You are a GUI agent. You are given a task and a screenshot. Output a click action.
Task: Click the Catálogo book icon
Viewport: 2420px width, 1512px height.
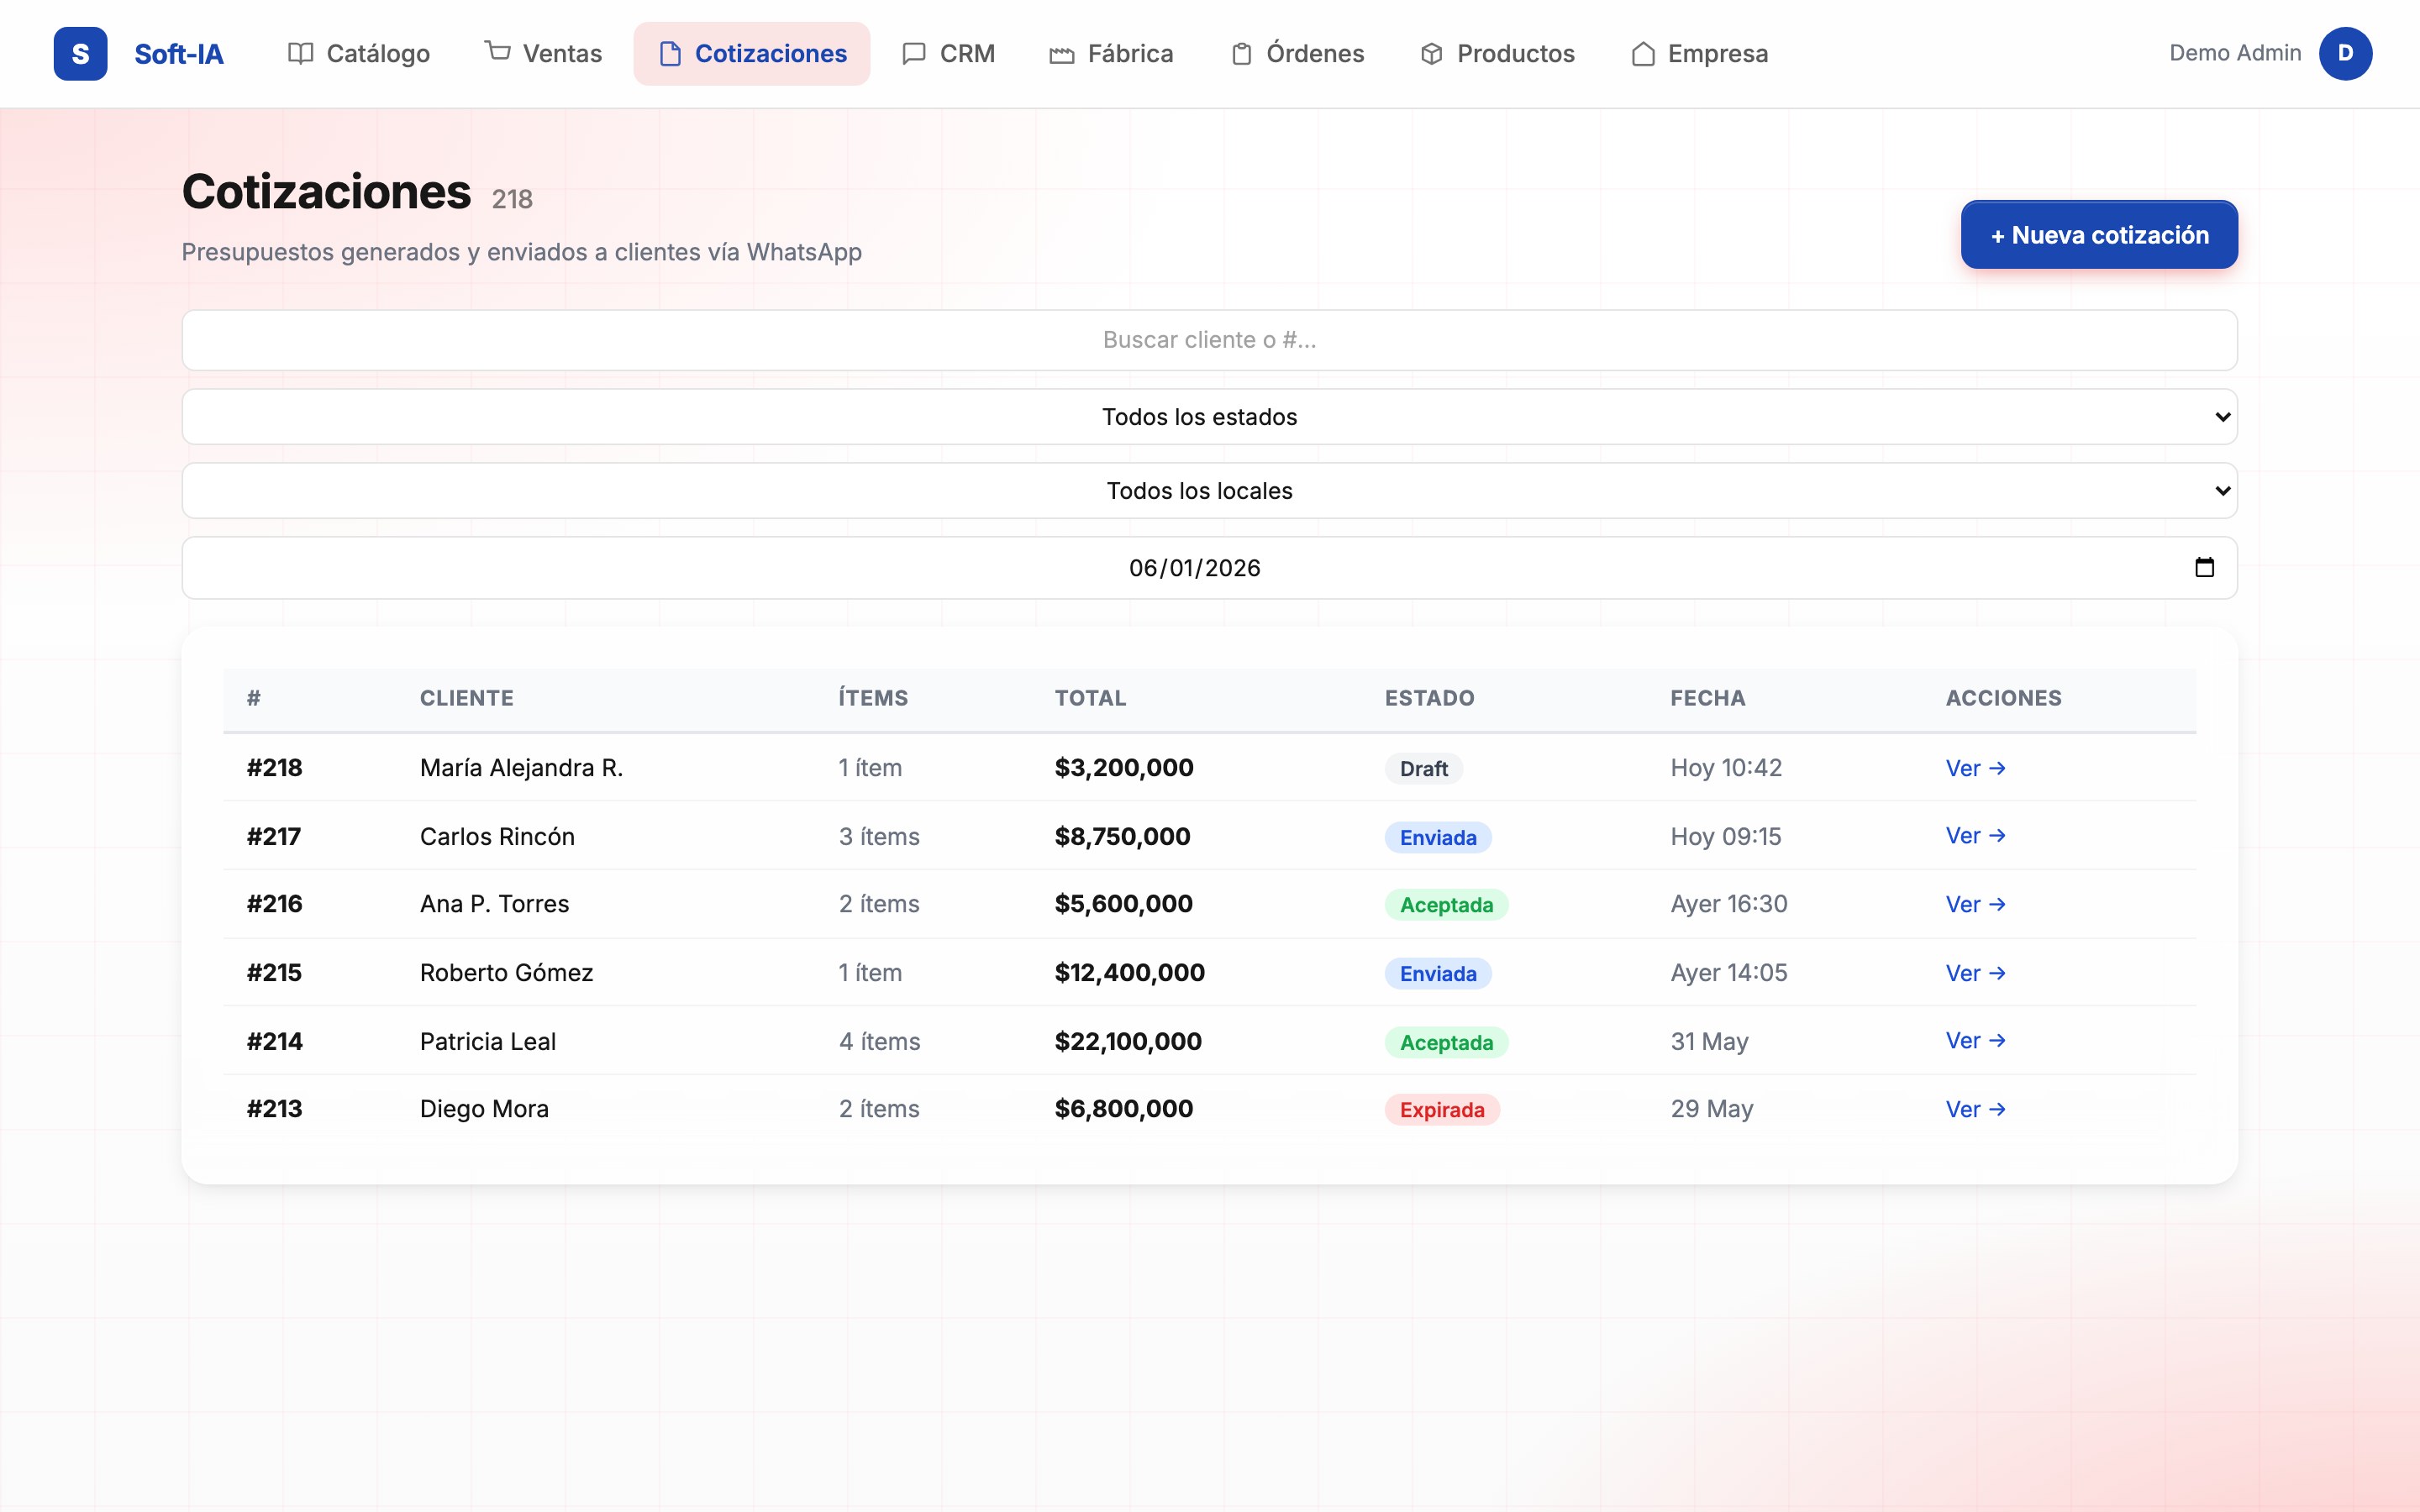click(300, 54)
